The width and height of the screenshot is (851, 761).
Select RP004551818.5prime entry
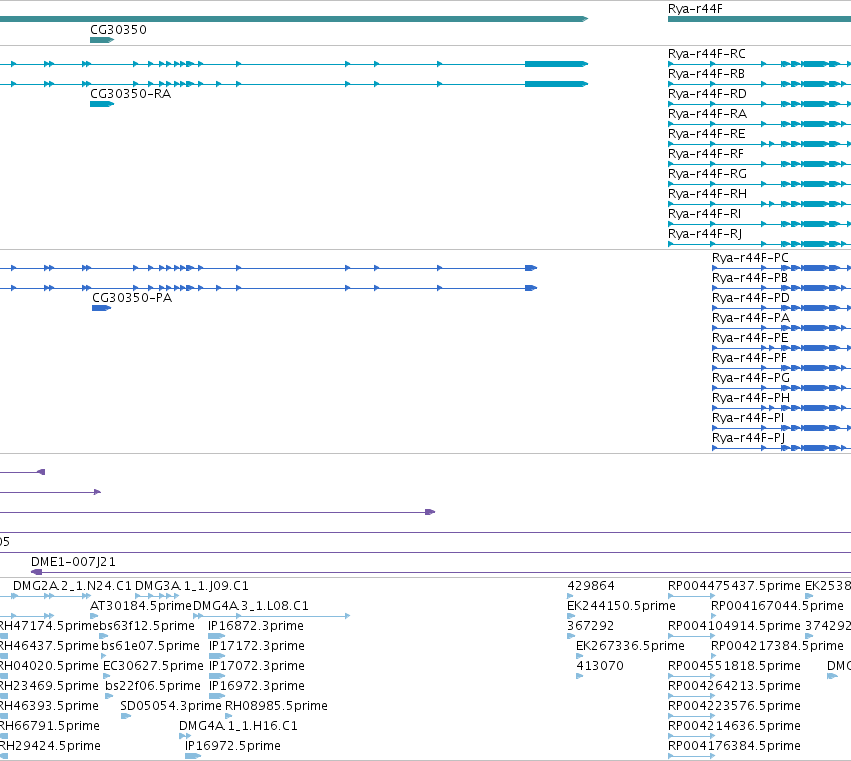734,666
